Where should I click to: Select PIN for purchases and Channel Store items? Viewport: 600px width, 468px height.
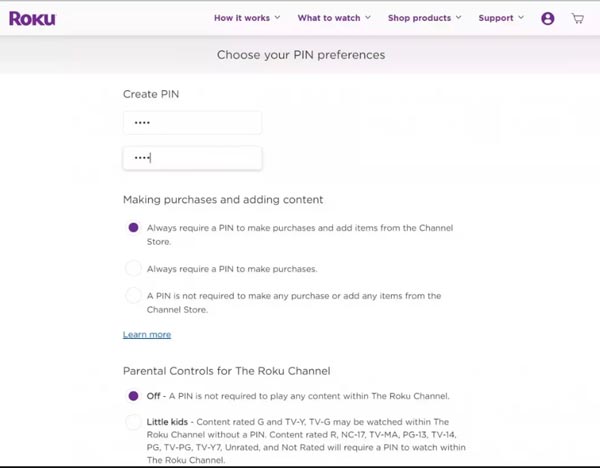pyautogui.click(x=134, y=228)
